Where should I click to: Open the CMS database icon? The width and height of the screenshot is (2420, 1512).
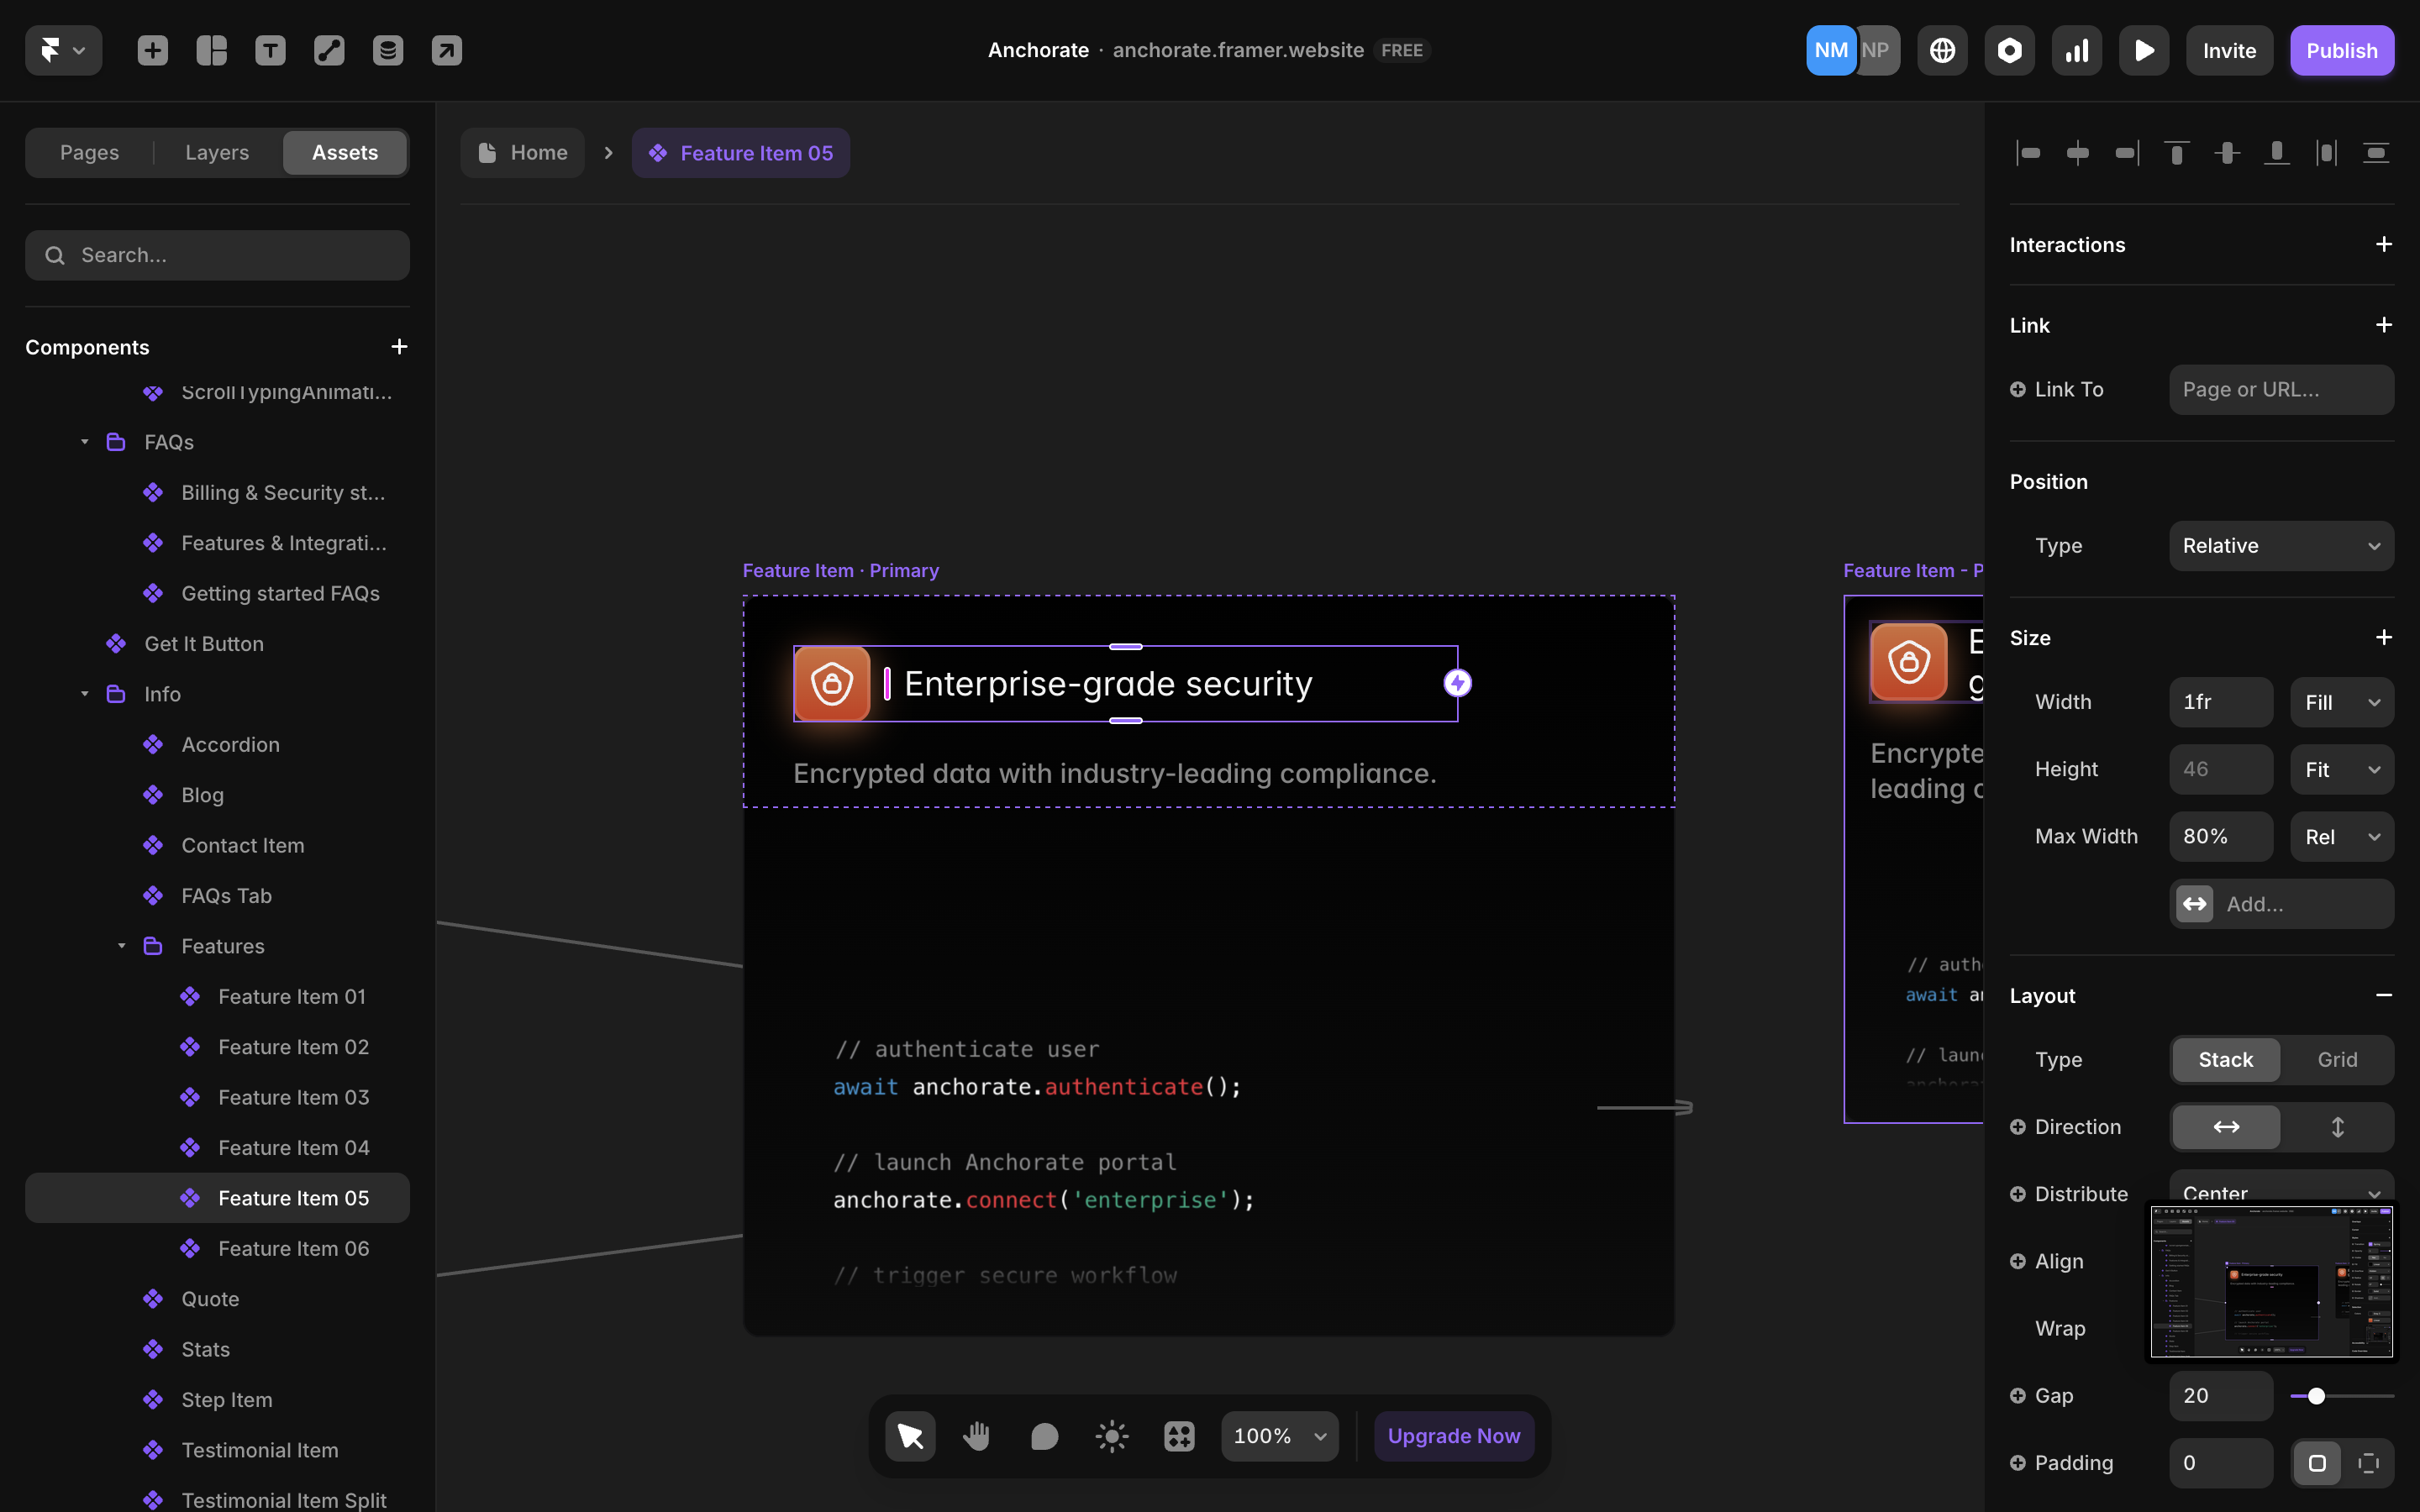pos(388,50)
